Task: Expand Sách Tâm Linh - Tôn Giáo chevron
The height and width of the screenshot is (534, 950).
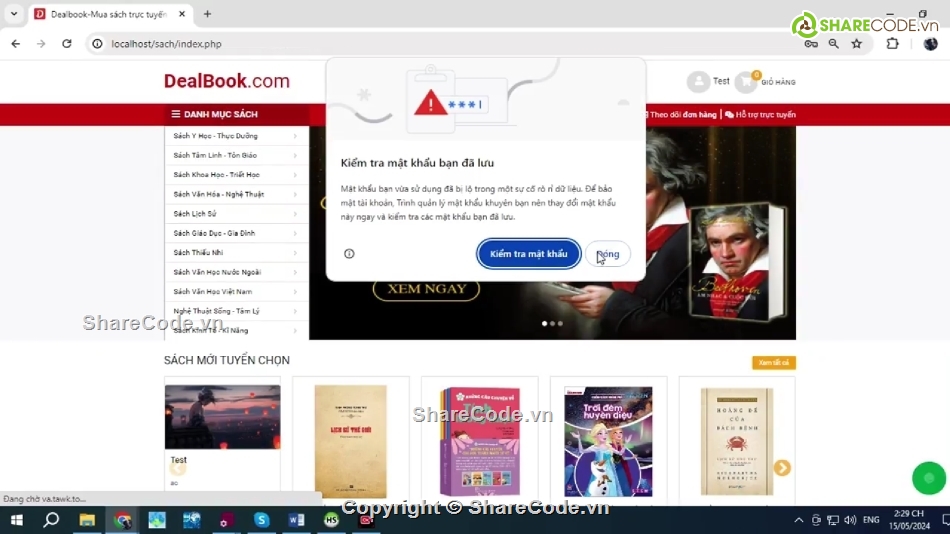Action: [295, 155]
